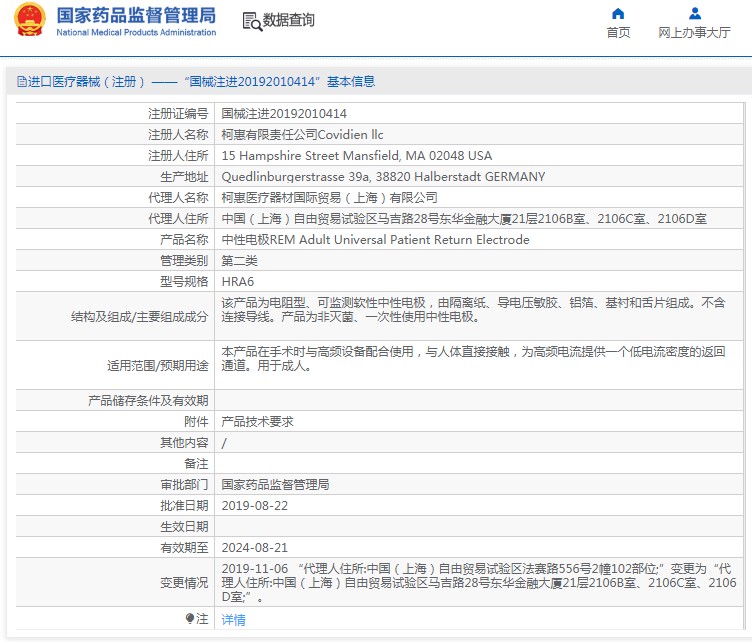The width and height of the screenshot is (752, 642).
Task: Open the 详情 details link
Action: (233, 620)
